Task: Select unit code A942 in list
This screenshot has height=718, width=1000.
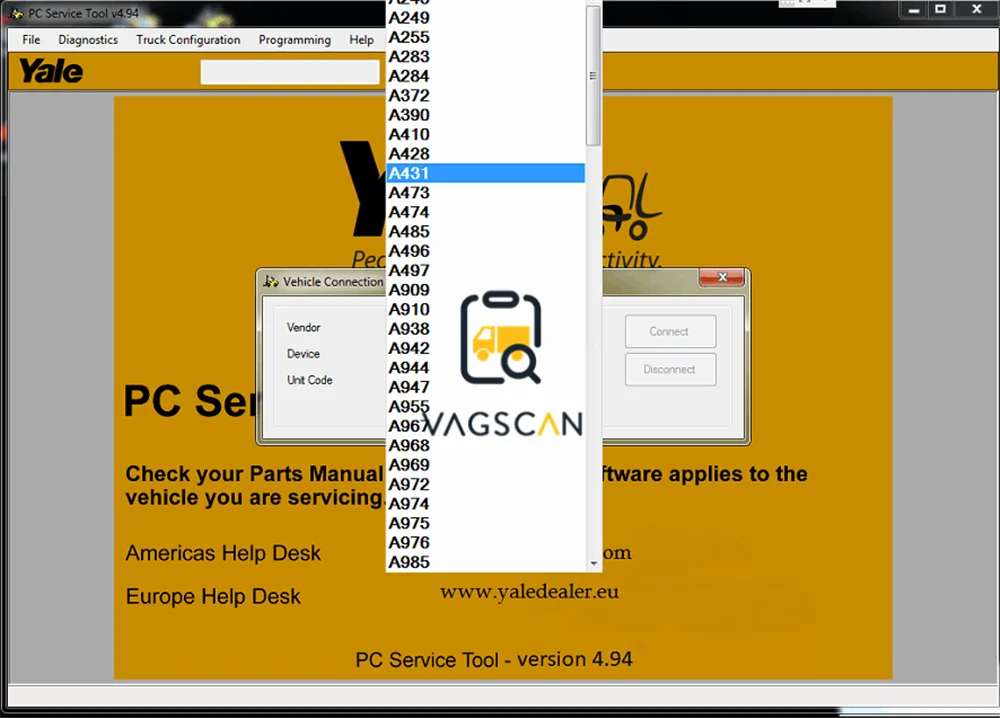Action: (x=485, y=348)
